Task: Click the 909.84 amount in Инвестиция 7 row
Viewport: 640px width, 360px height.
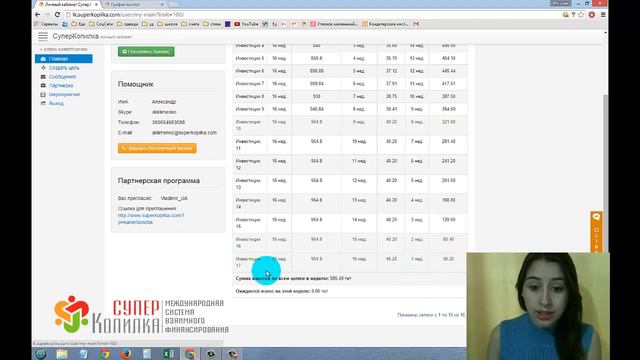Action: click(316, 84)
